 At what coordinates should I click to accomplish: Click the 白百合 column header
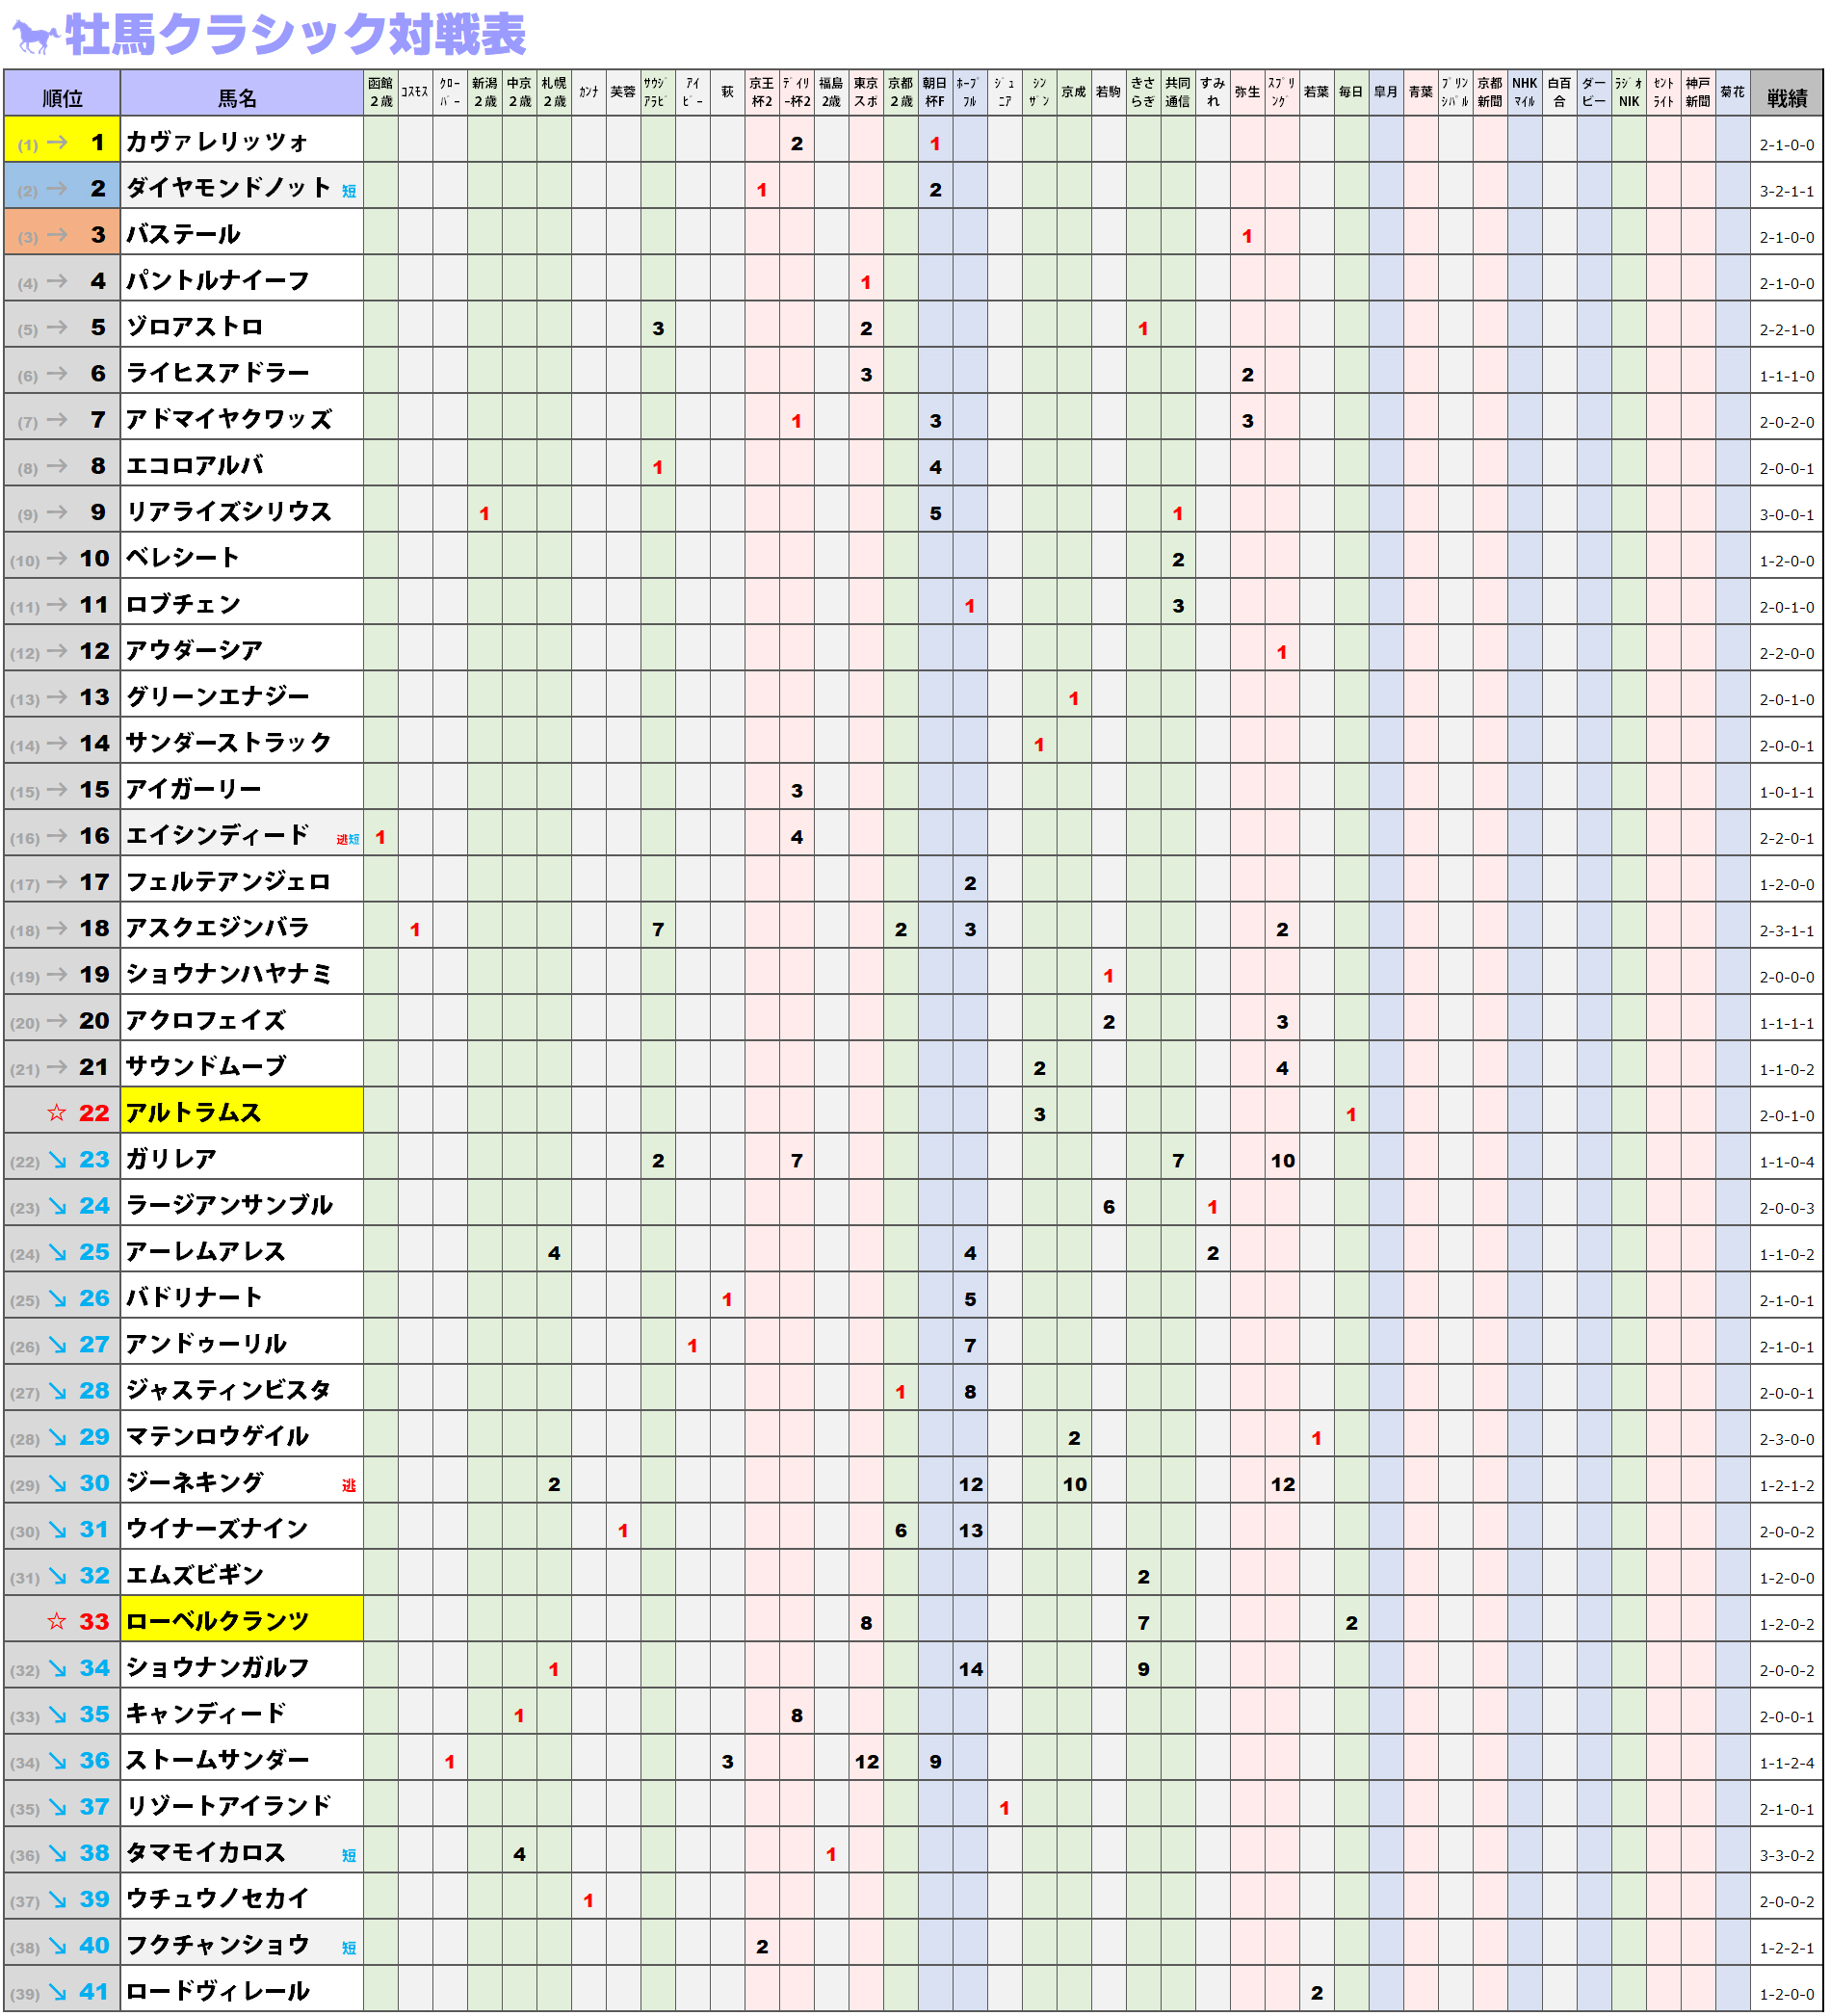1559,93
